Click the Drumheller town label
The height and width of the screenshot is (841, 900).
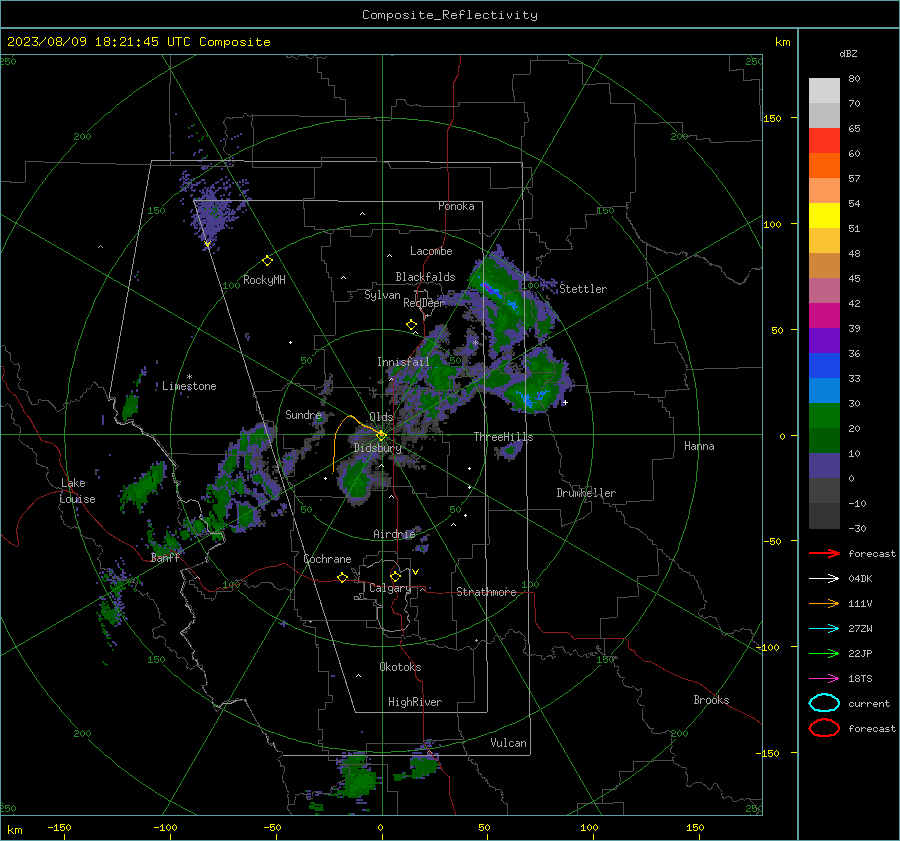(586, 493)
